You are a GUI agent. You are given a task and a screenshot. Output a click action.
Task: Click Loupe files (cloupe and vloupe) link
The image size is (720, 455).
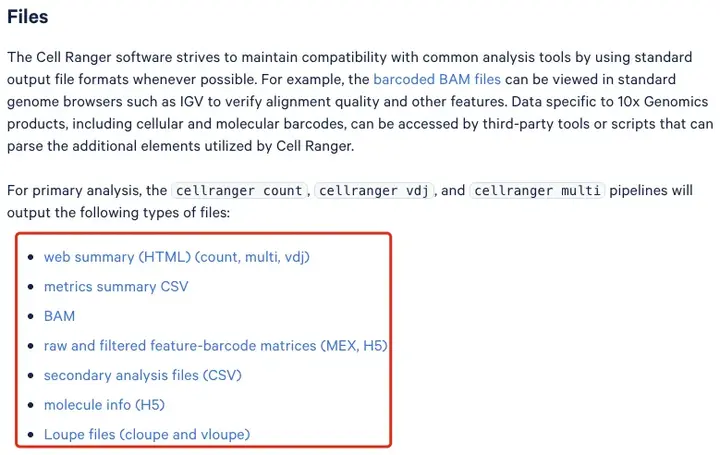(147, 434)
